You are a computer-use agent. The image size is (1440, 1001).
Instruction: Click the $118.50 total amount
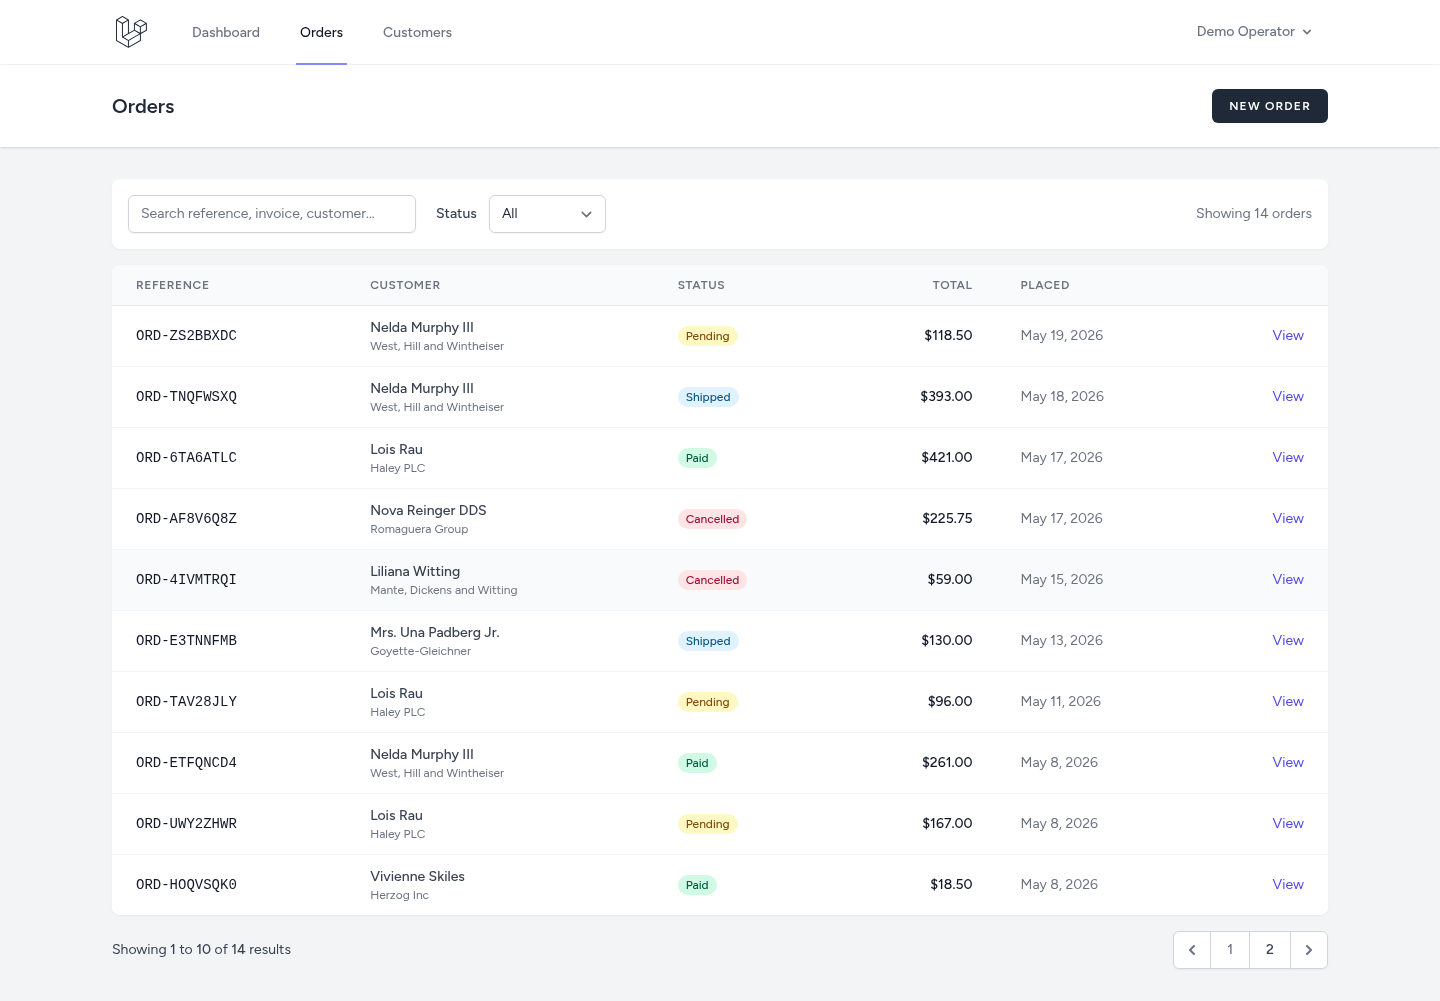pos(948,336)
